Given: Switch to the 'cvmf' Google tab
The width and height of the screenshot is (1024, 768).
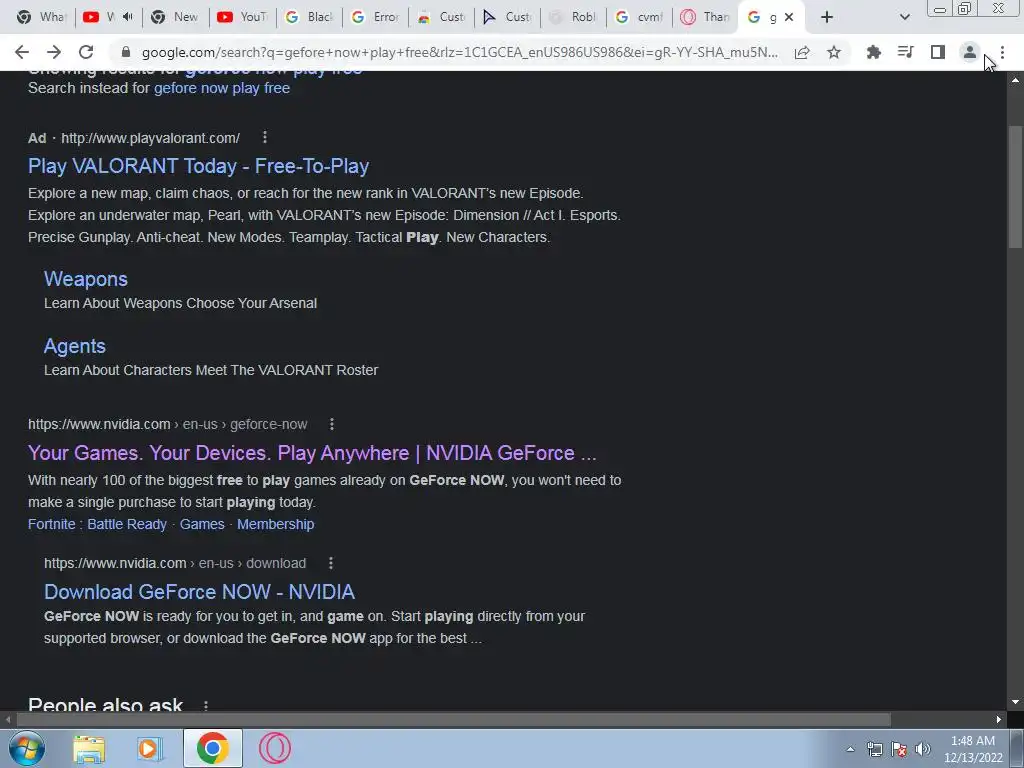Looking at the screenshot, I should click(639, 17).
